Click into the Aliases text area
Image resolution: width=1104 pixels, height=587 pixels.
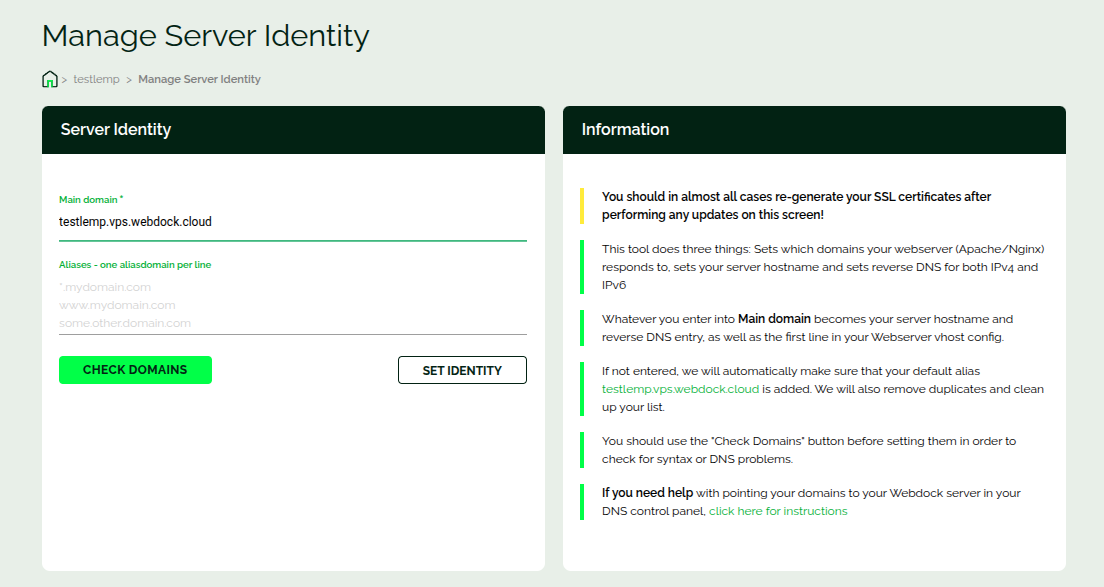[x=292, y=305]
